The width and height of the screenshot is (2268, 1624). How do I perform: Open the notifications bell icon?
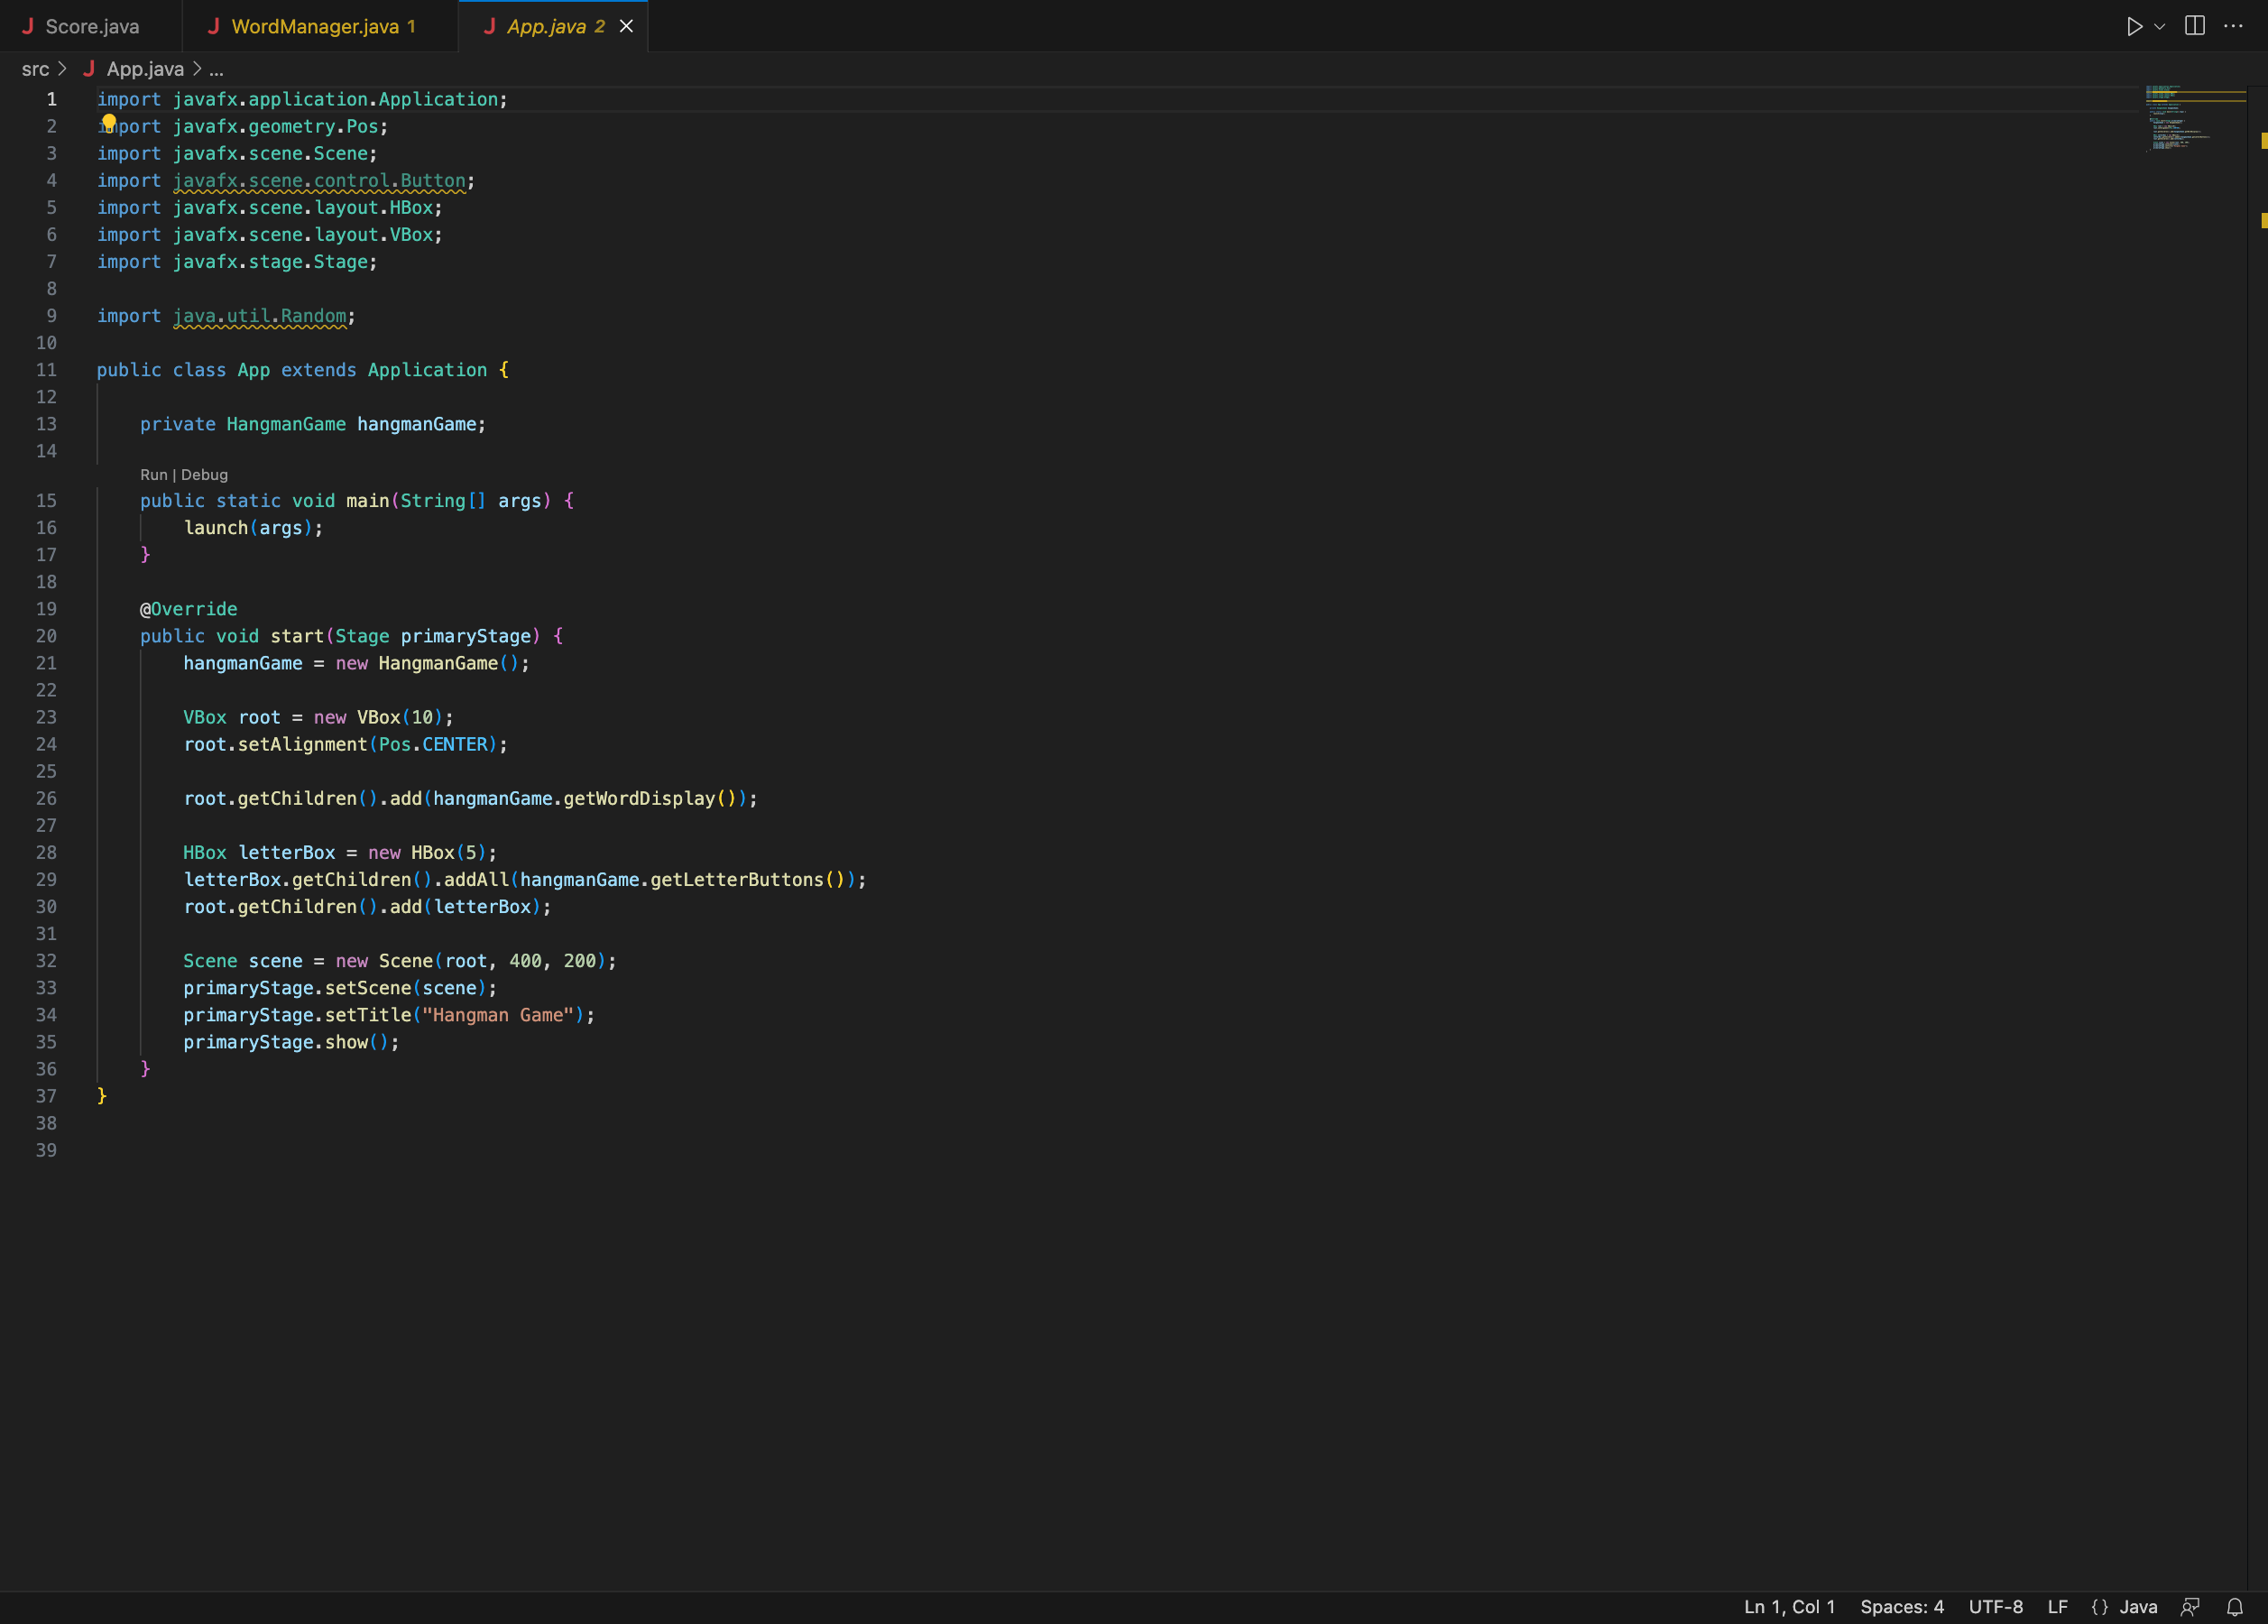tap(2235, 1606)
